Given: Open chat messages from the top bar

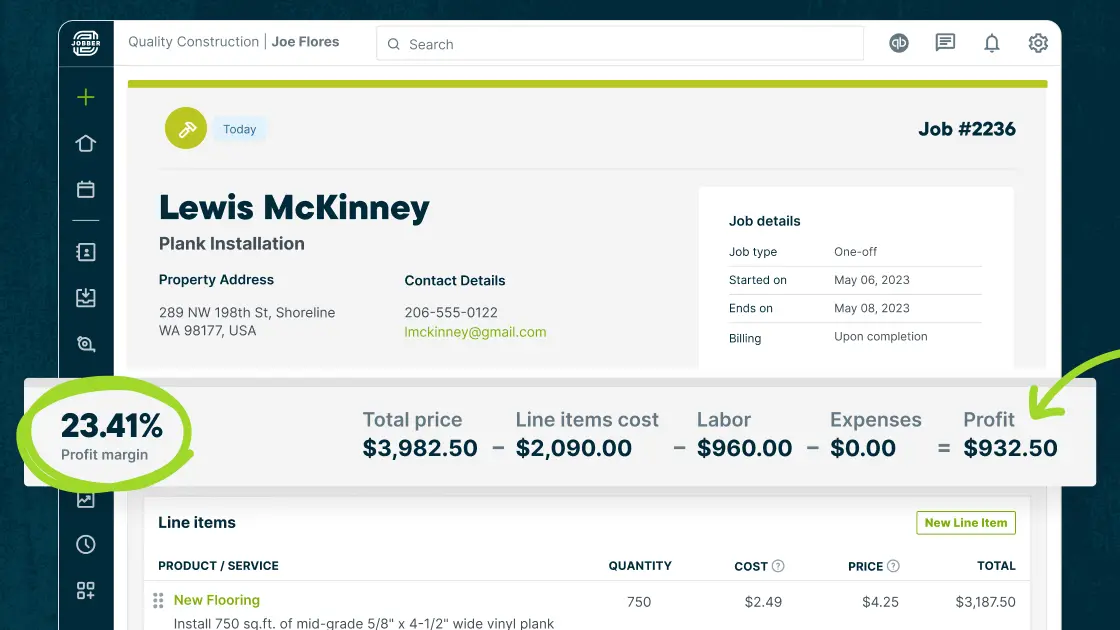Looking at the screenshot, I should (x=945, y=43).
